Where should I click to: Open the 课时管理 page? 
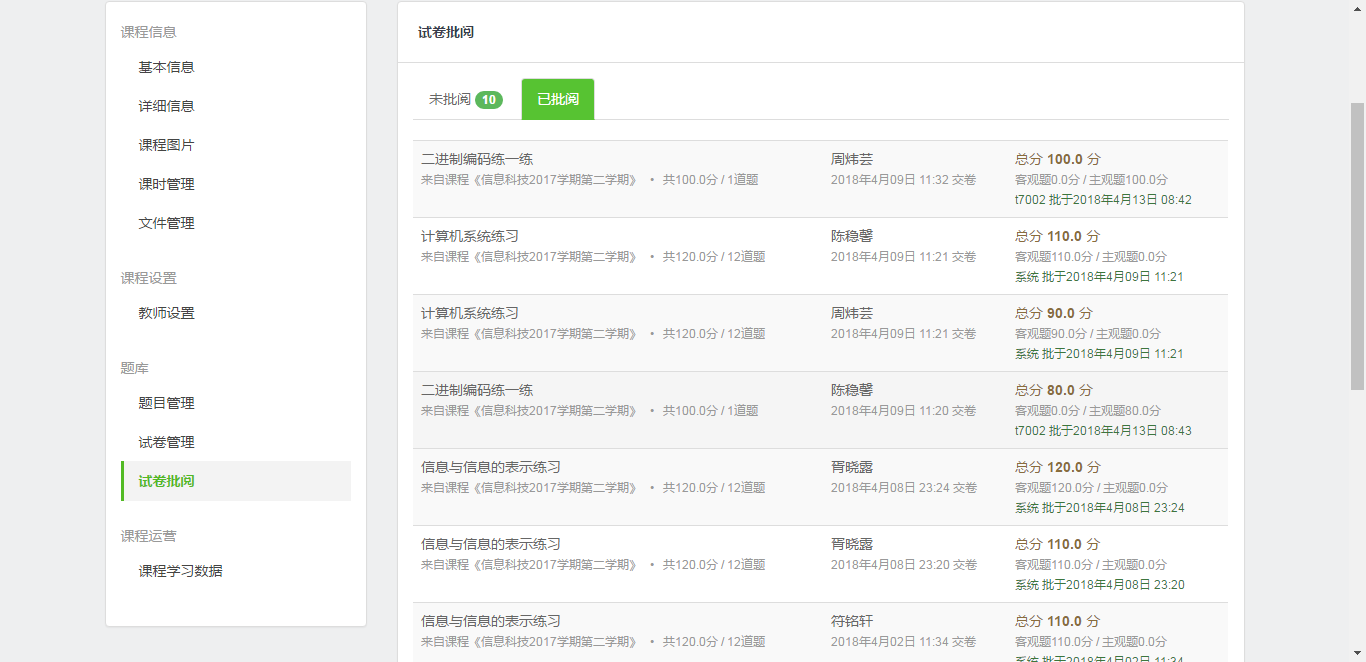(x=166, y=184)
